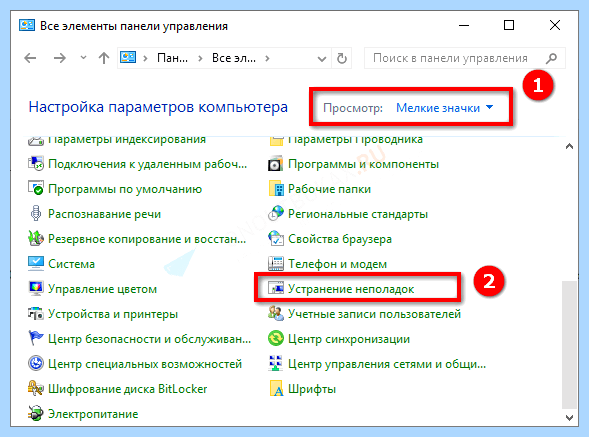The width and height of the screenshot is (589, 437).
Task: Open 'Центр специальных возможностей' icon
Action: 36,363
